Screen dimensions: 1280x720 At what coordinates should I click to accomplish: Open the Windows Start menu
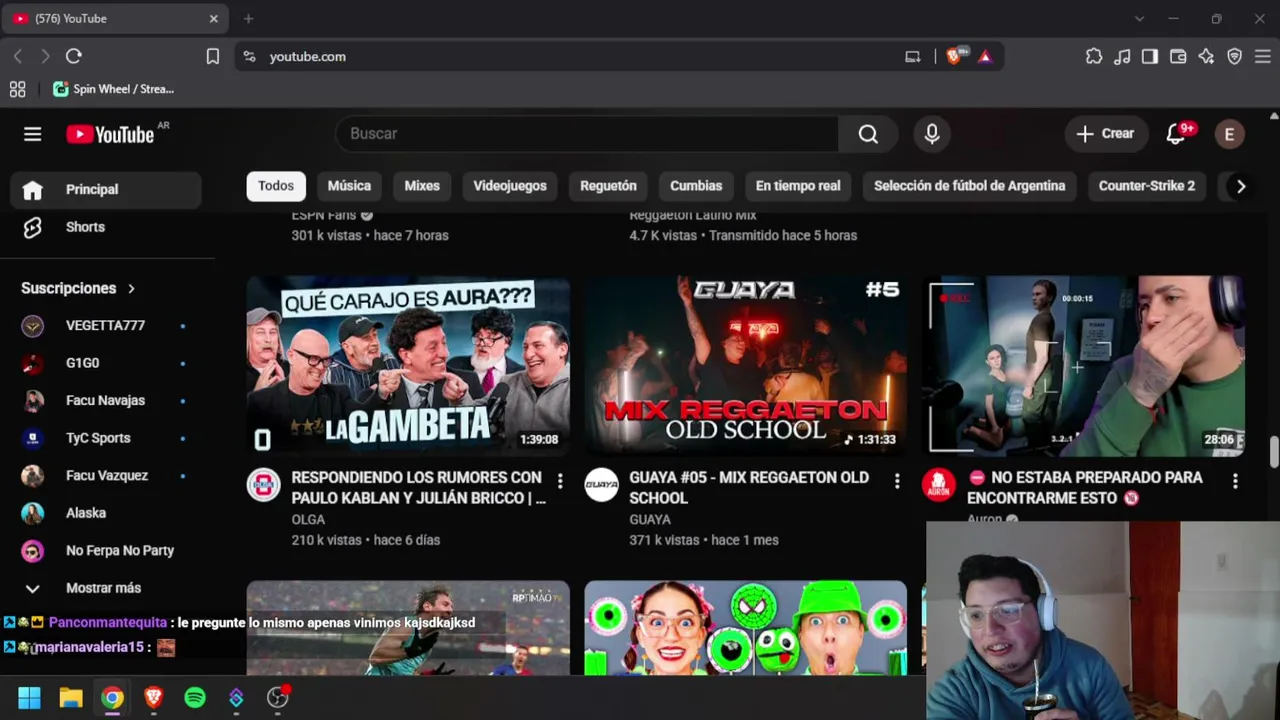coord(29,698)
